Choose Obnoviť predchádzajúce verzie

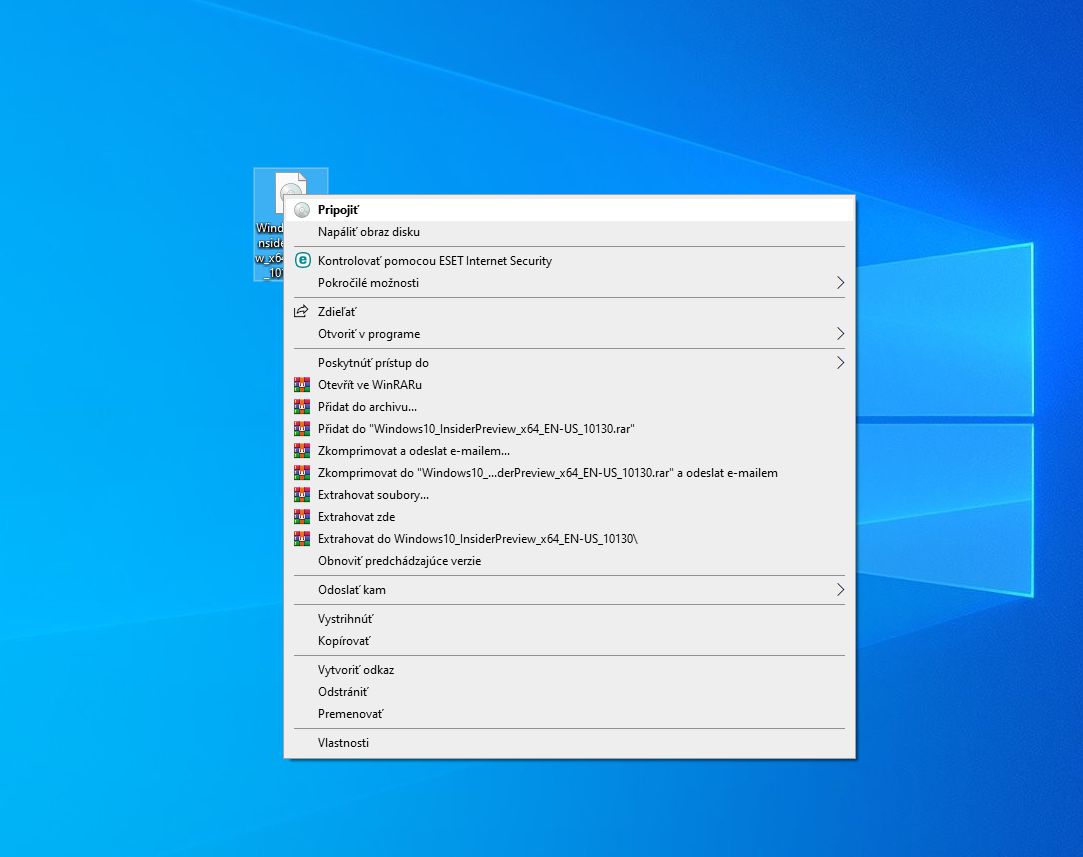569,561
